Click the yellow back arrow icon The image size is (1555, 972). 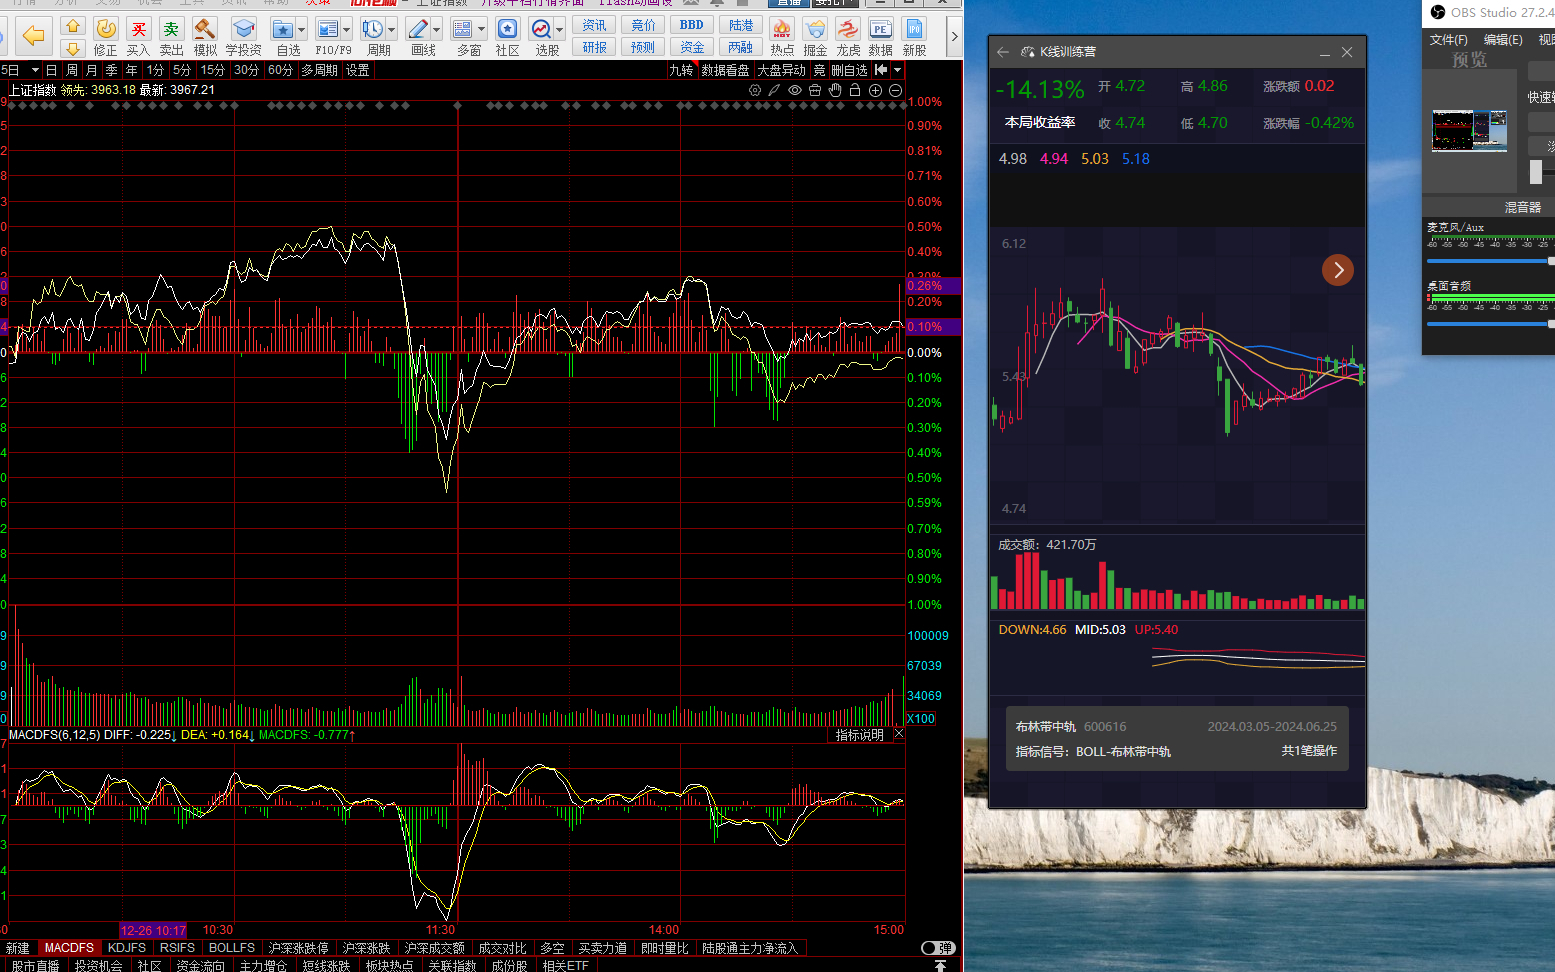[33, 36]
